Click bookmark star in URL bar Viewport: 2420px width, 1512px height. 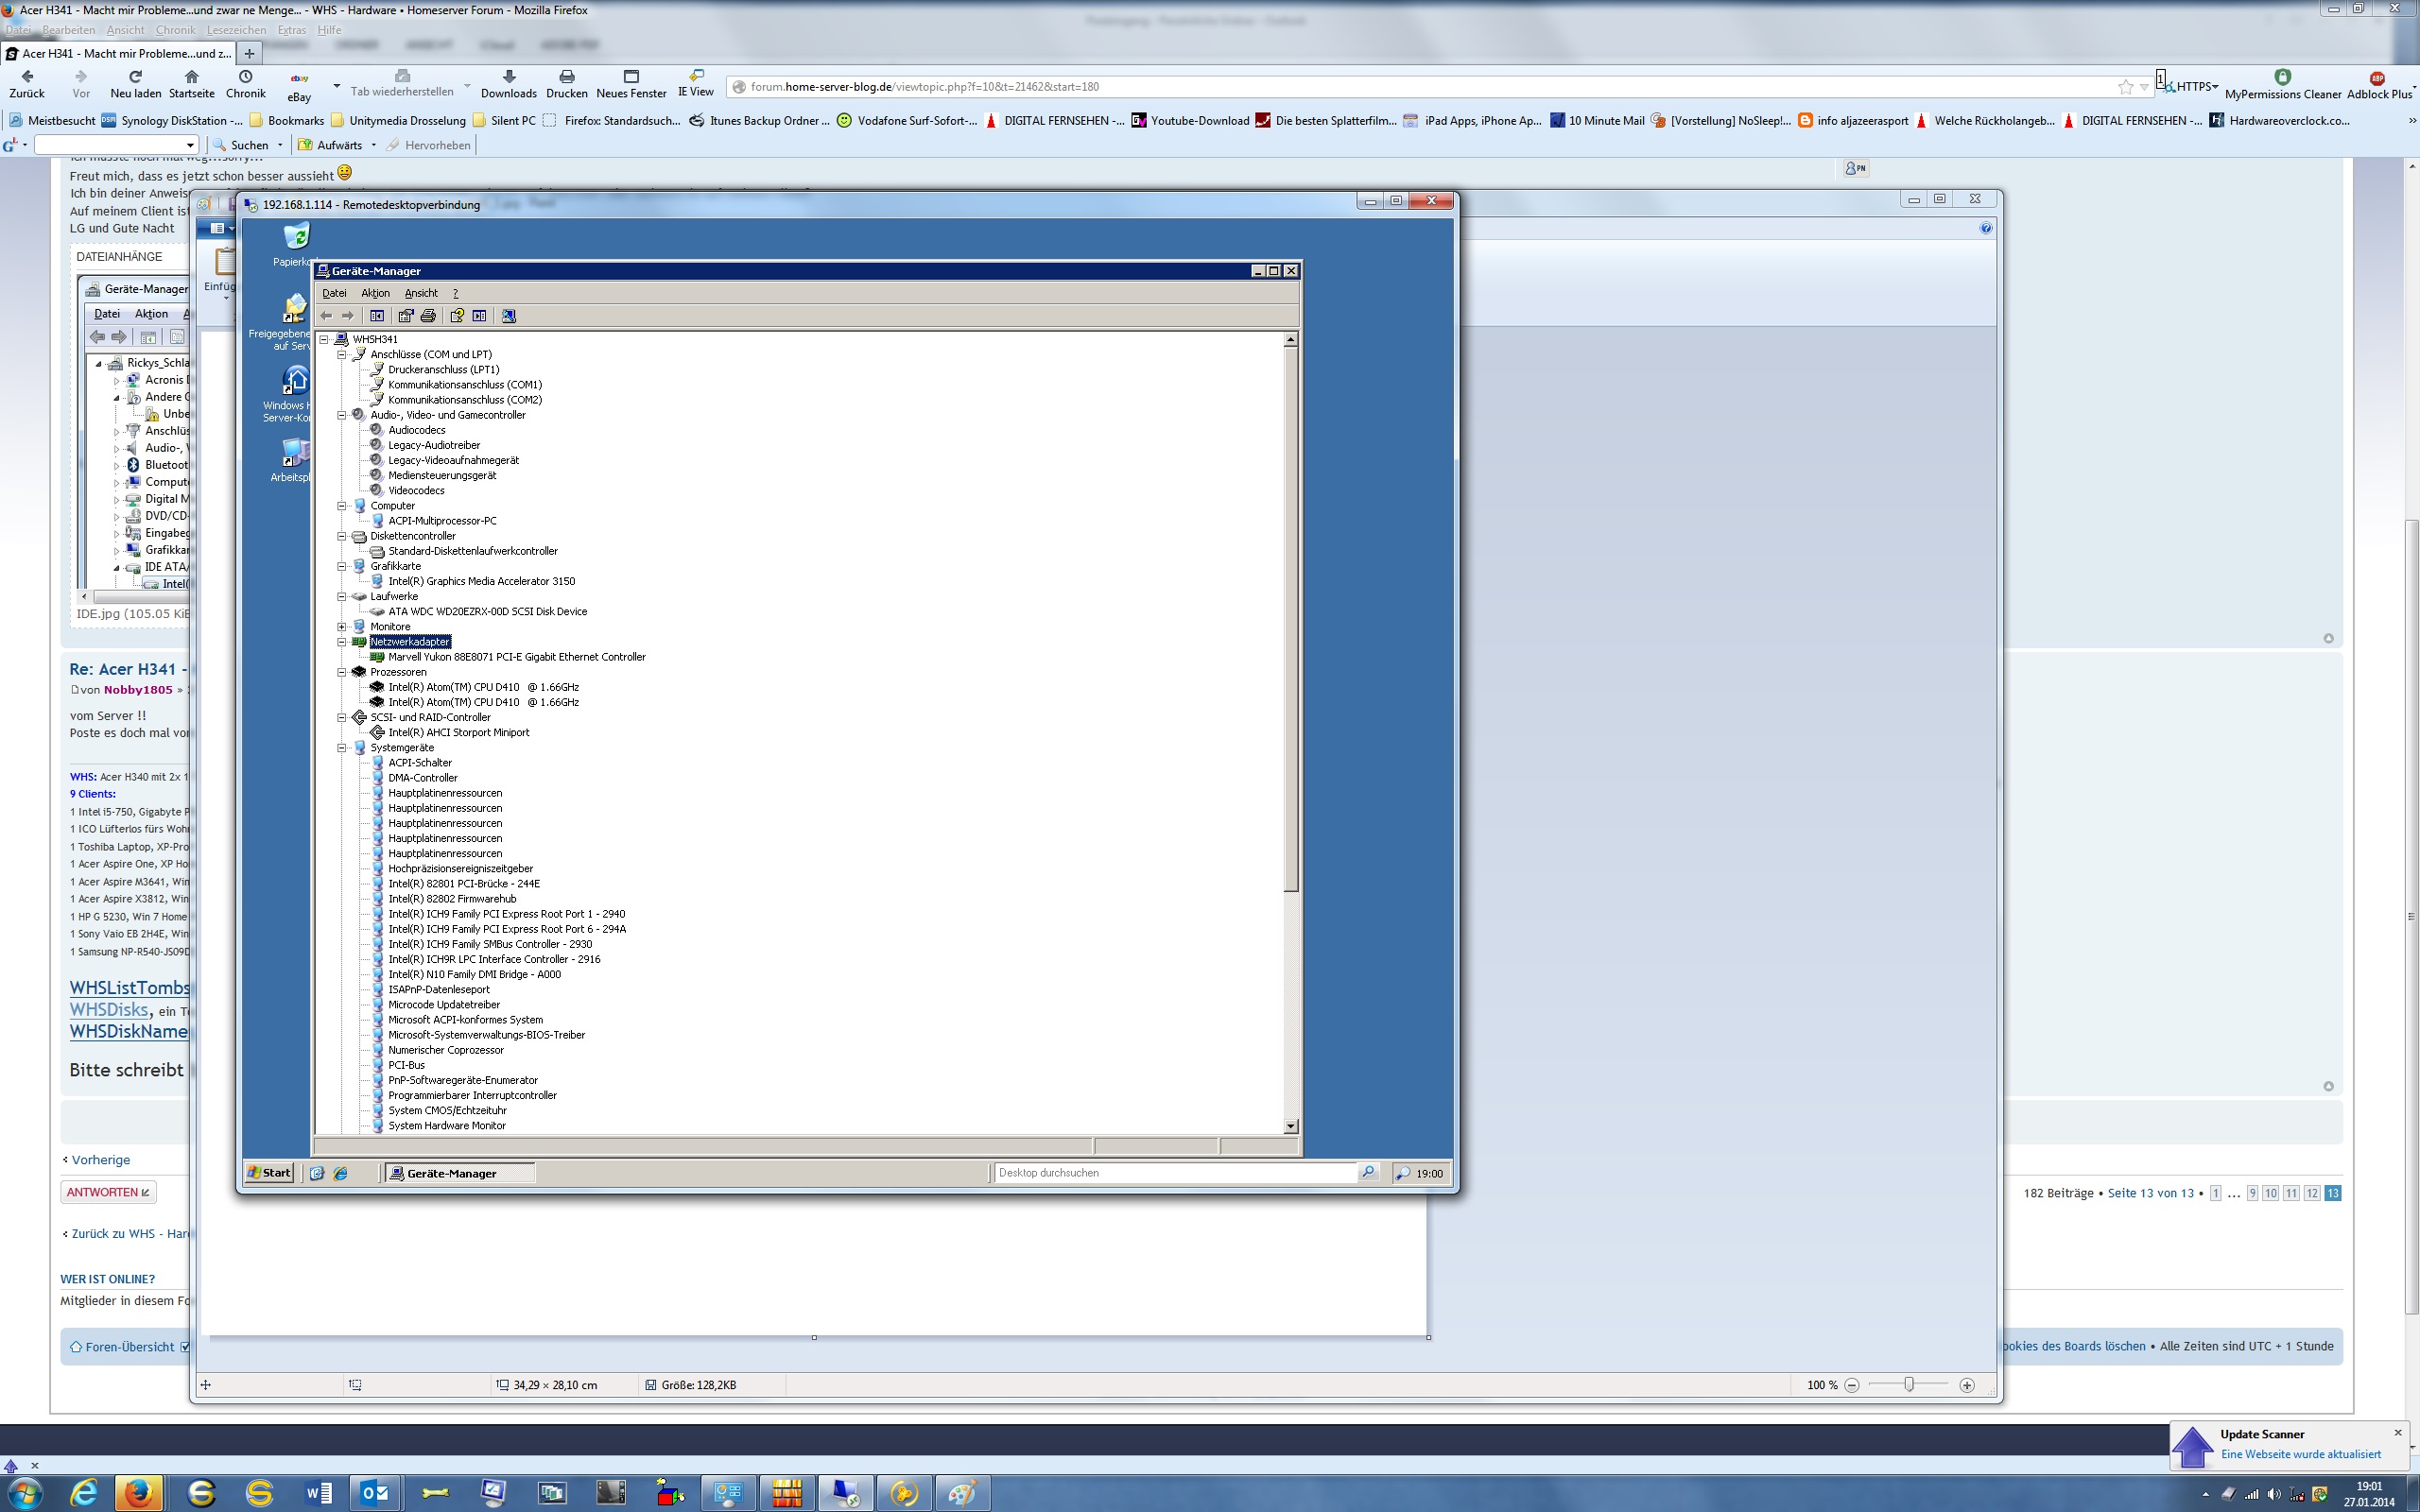2125,87
